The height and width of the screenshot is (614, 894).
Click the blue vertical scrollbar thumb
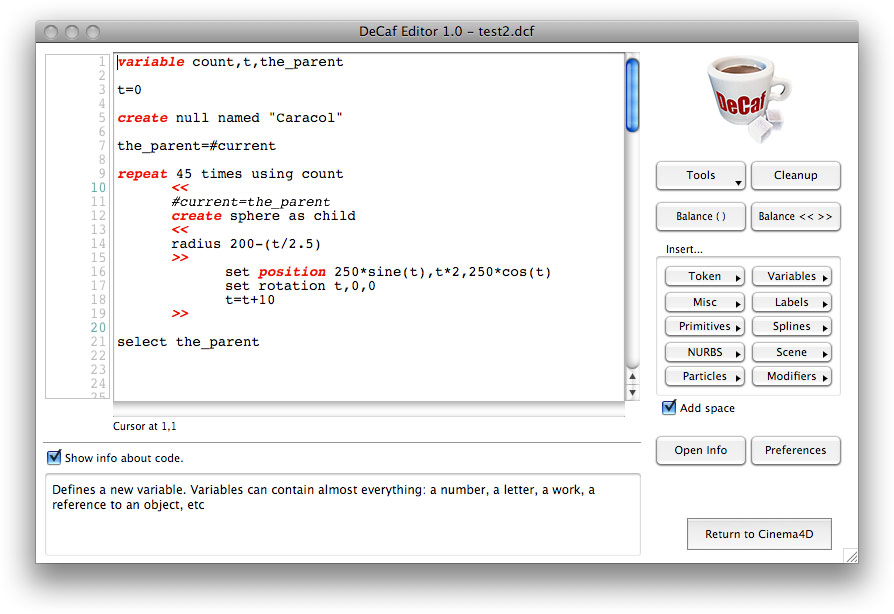pyautogui.click(x=632, y=95)
